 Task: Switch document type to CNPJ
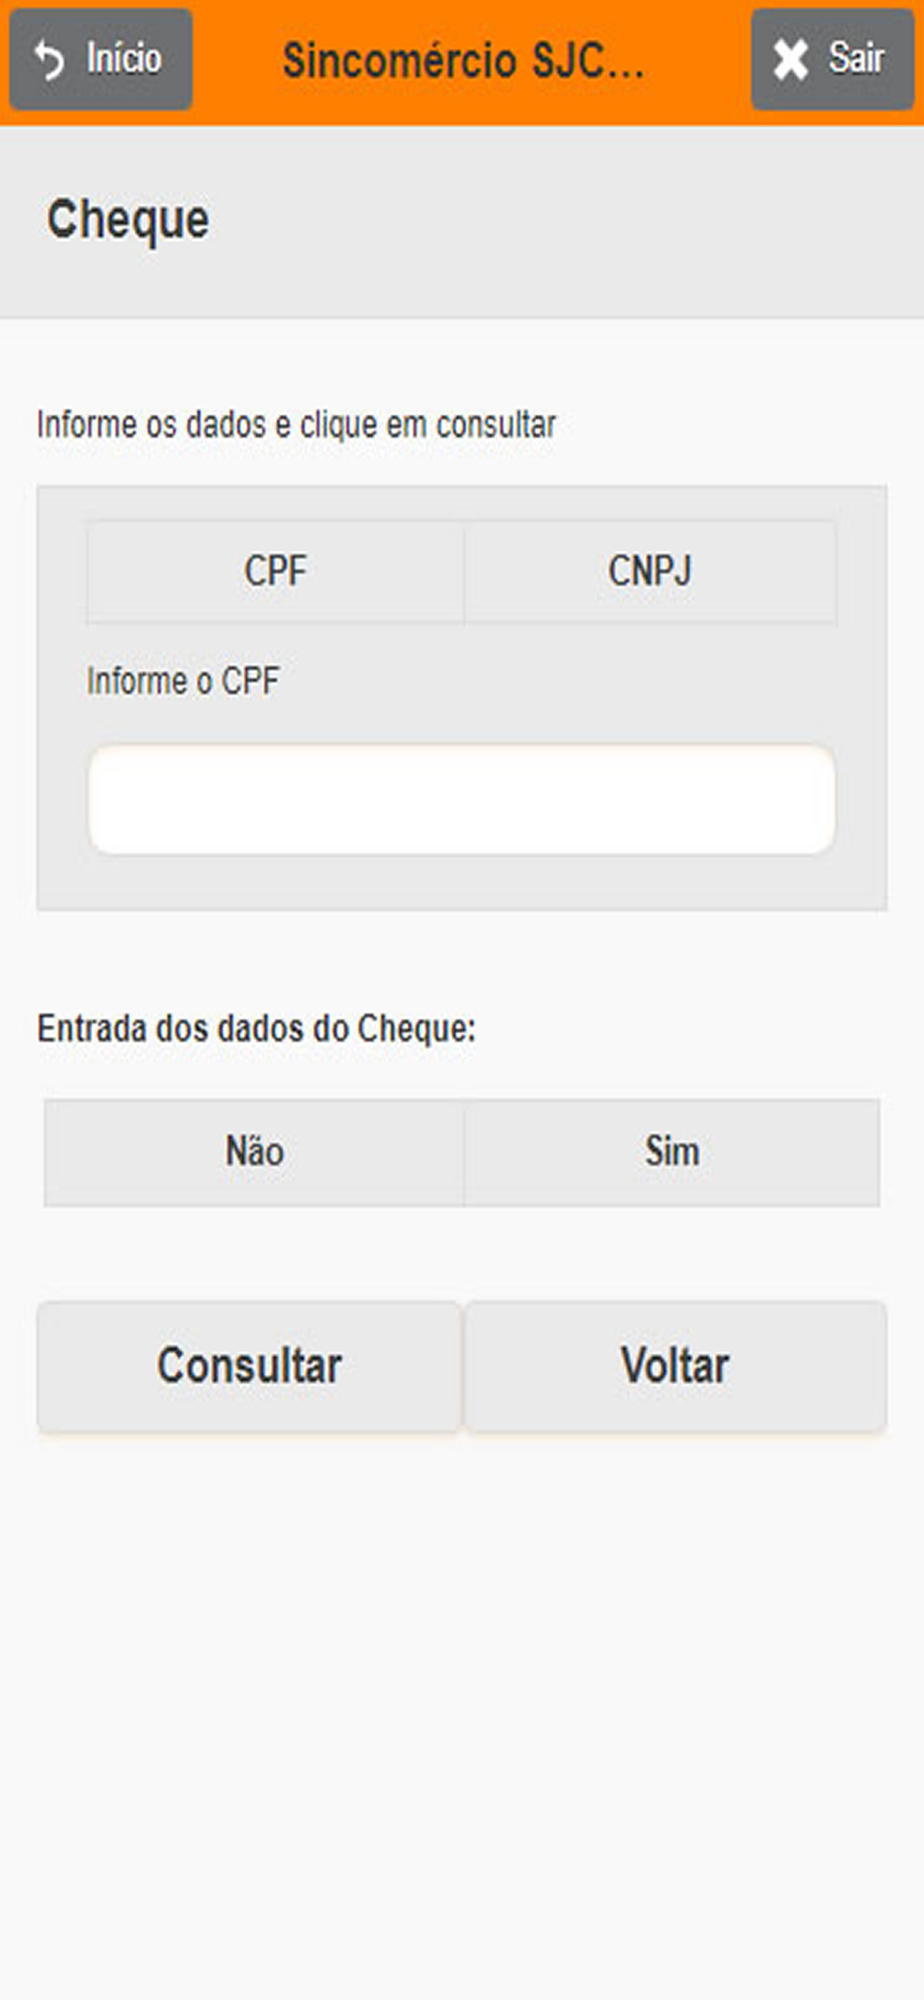650,572
